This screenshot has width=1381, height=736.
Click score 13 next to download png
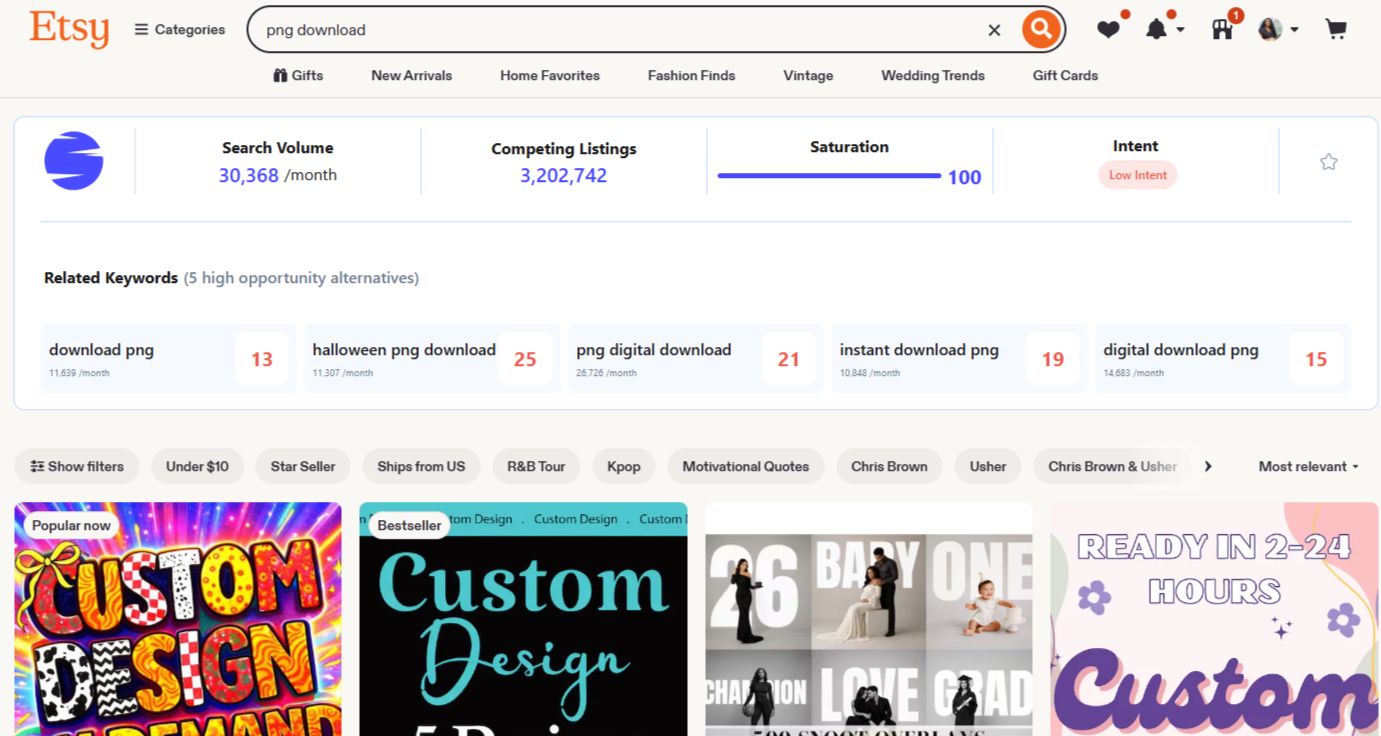(262, 359)
